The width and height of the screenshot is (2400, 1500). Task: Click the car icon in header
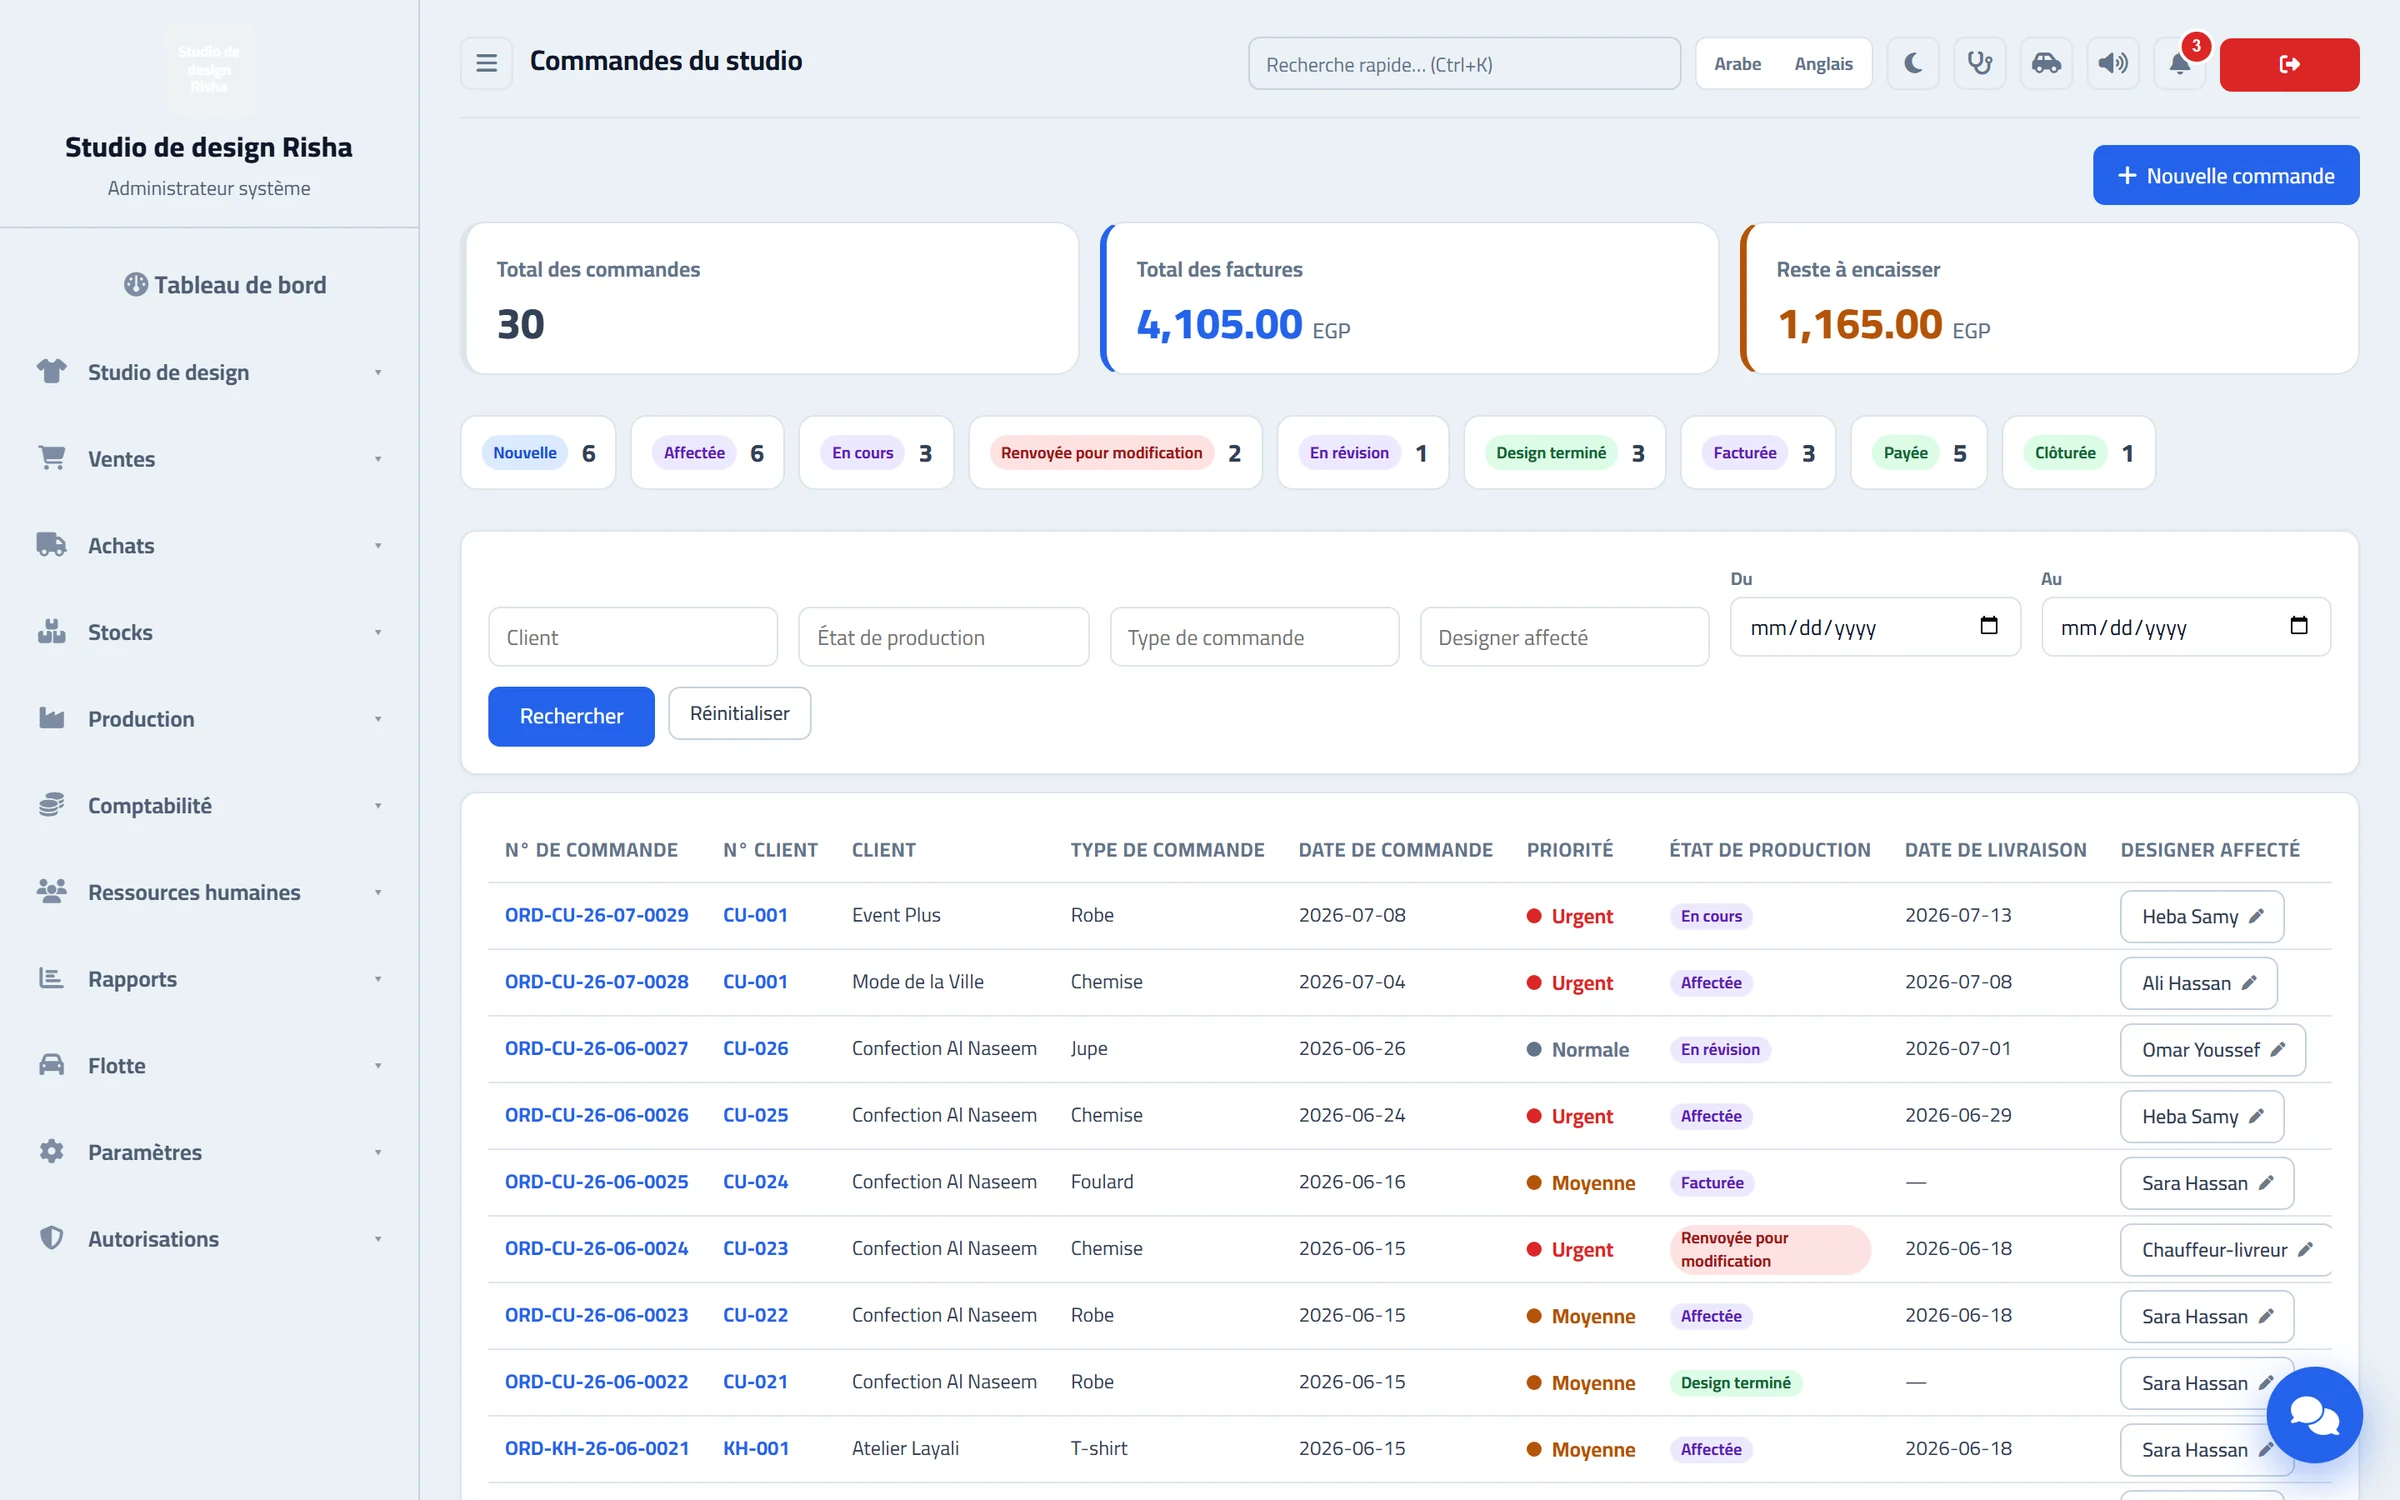coord(2046,64)
